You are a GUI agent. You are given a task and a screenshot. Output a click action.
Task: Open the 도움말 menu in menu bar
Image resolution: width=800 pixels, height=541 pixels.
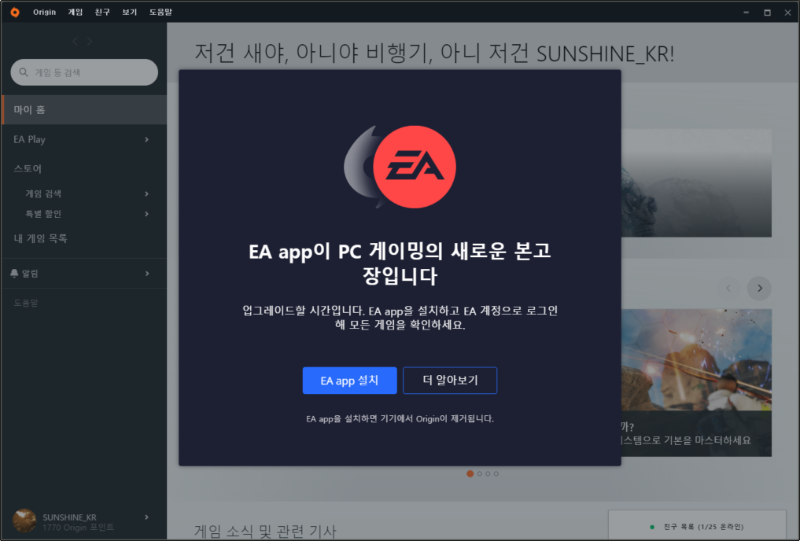pyautogui.click(x=161, y=12)
